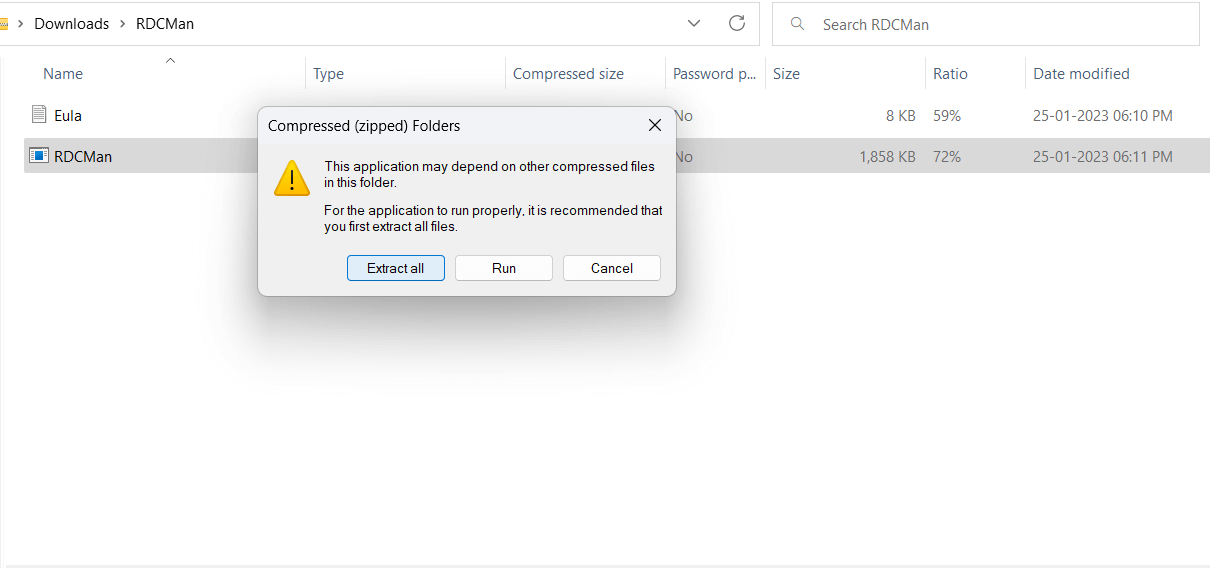Go to Downloads in the breadcrumb

click(x=71, y=24)
